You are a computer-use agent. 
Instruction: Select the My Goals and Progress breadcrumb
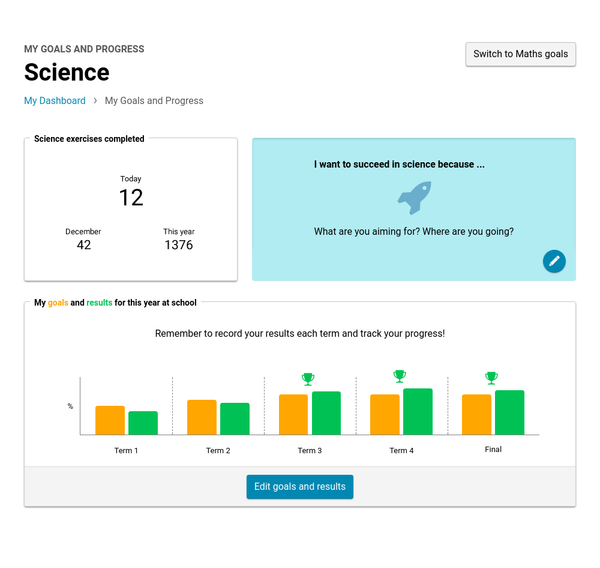pos(154,101)
